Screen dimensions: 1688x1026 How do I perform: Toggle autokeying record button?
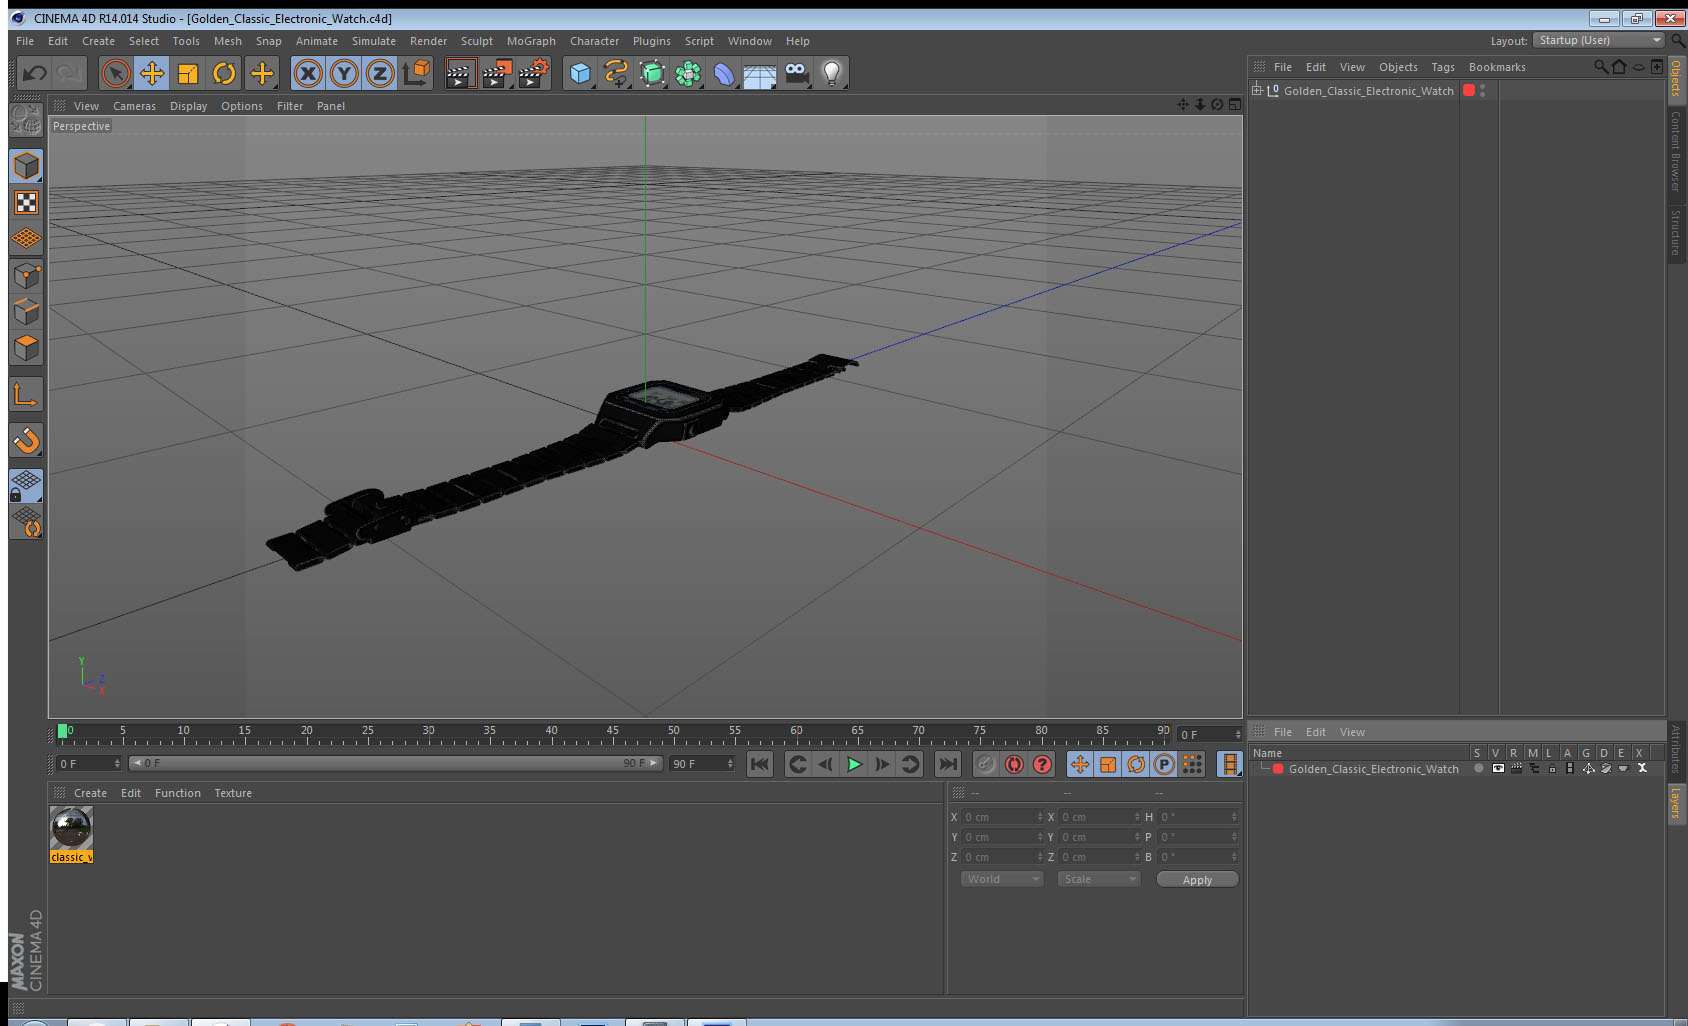pyautogui.click(x=1014, y=764)
